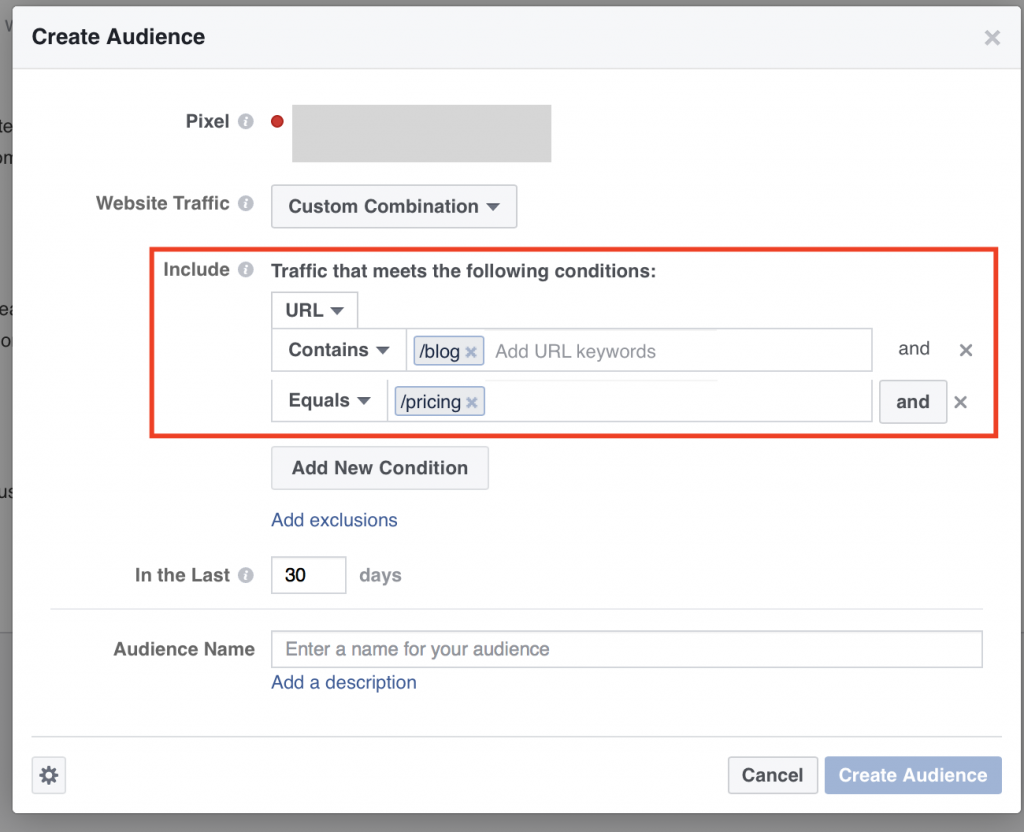Click the Create Audience button
The width and height of the screenshot is (1024, 832).
pos(912,775)
